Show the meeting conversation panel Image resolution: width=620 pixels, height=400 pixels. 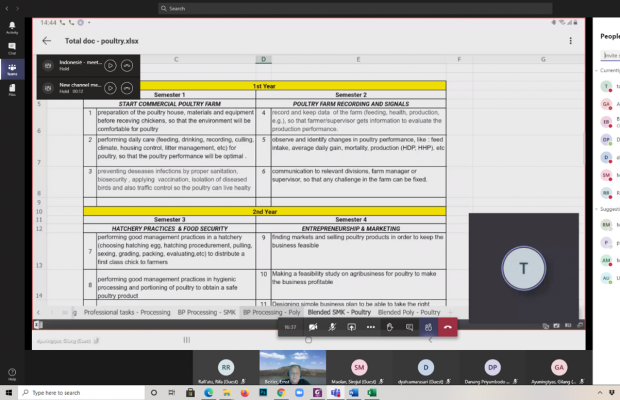coord(409,327)
